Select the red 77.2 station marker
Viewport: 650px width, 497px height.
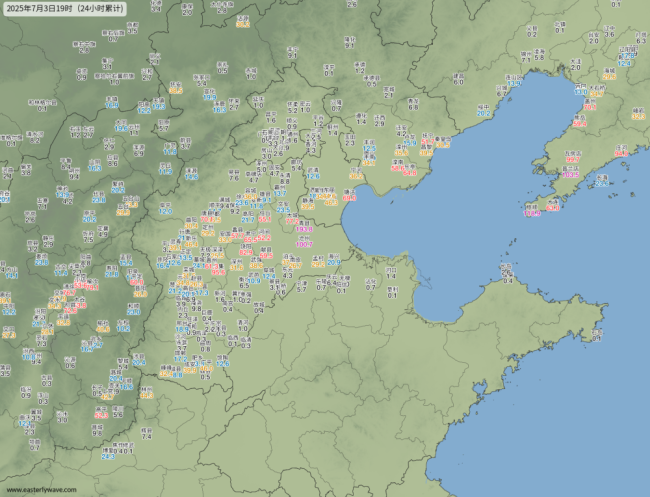tap(292, 221)
